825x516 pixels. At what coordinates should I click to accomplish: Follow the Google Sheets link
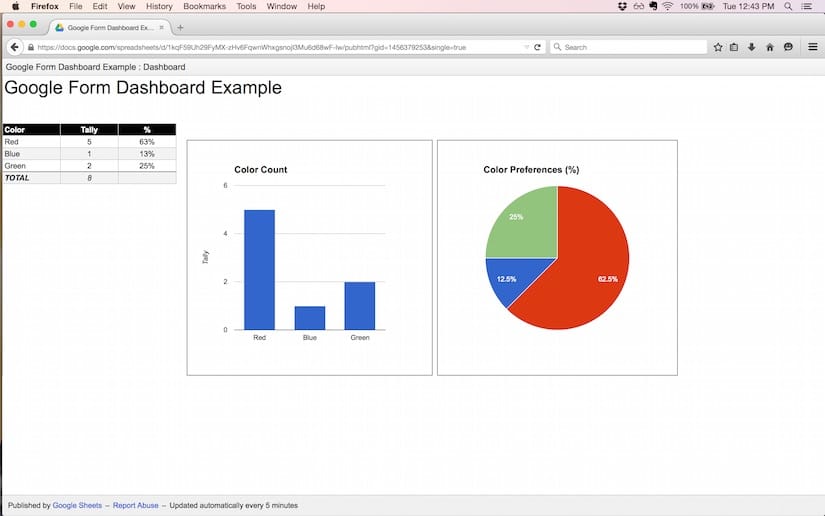pos(77,505)
